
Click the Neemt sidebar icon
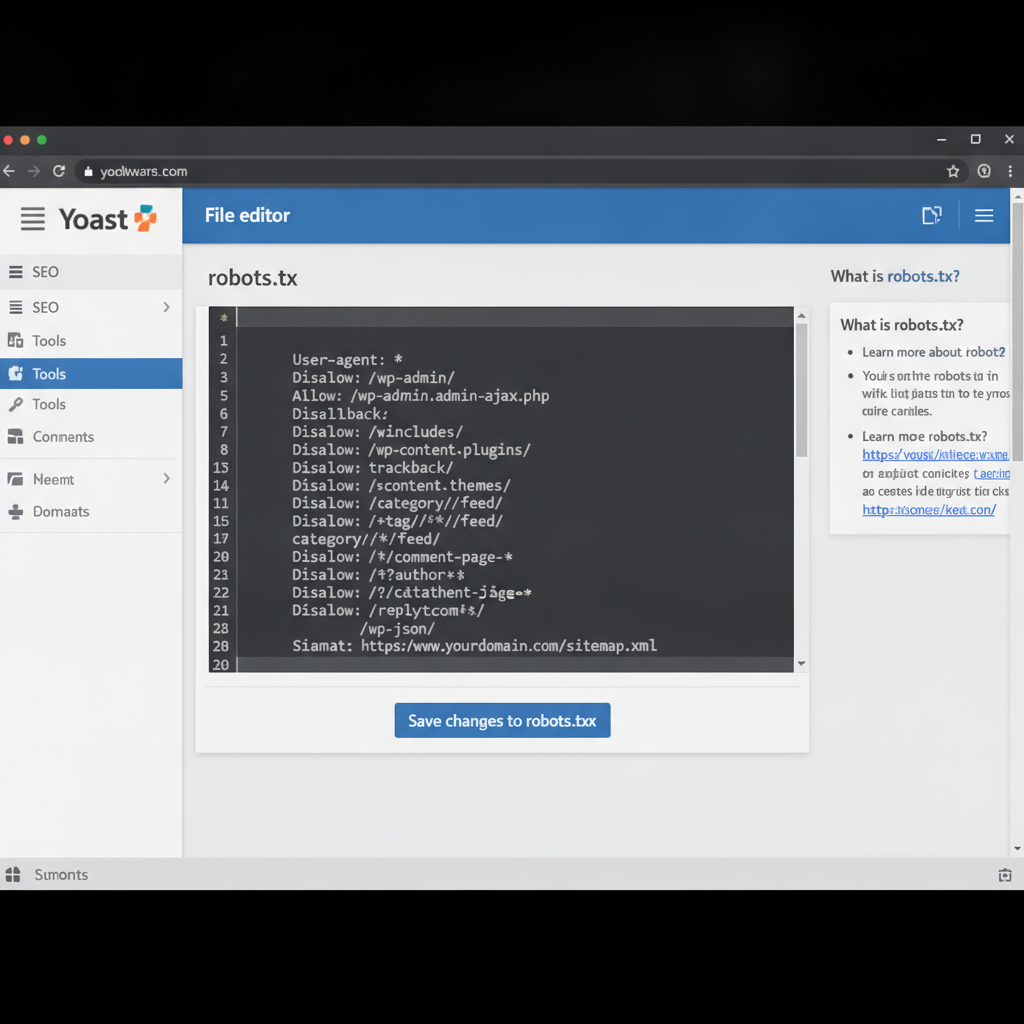click(x=16, y=479)
